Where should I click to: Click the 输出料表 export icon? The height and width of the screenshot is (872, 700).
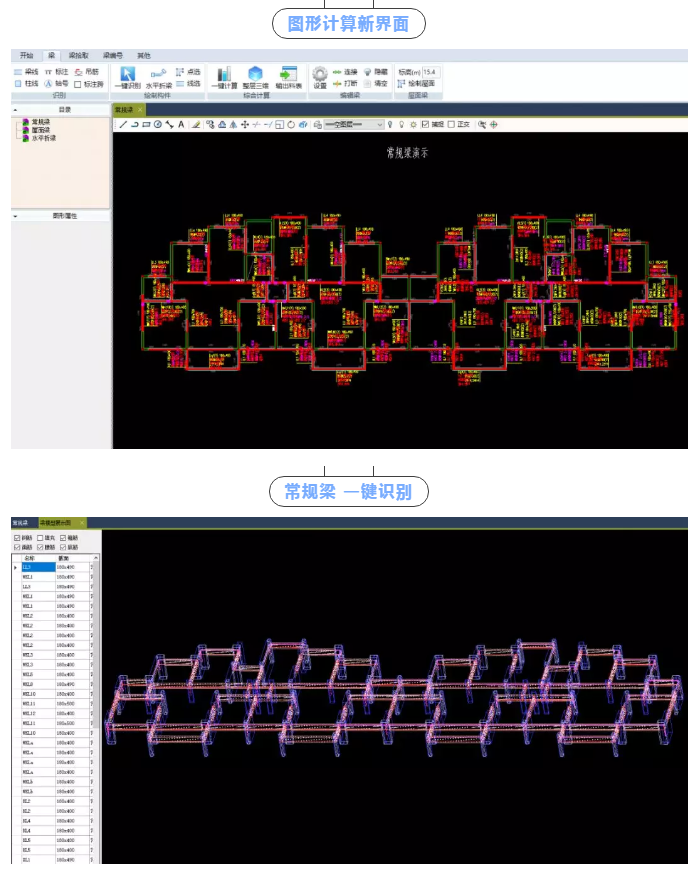click(x=288, y=76)
